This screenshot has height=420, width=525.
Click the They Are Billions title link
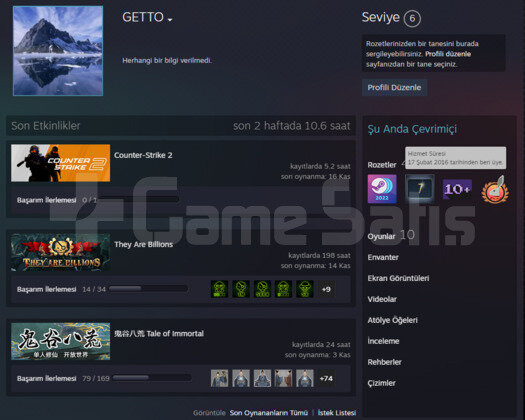click(143, 244)
